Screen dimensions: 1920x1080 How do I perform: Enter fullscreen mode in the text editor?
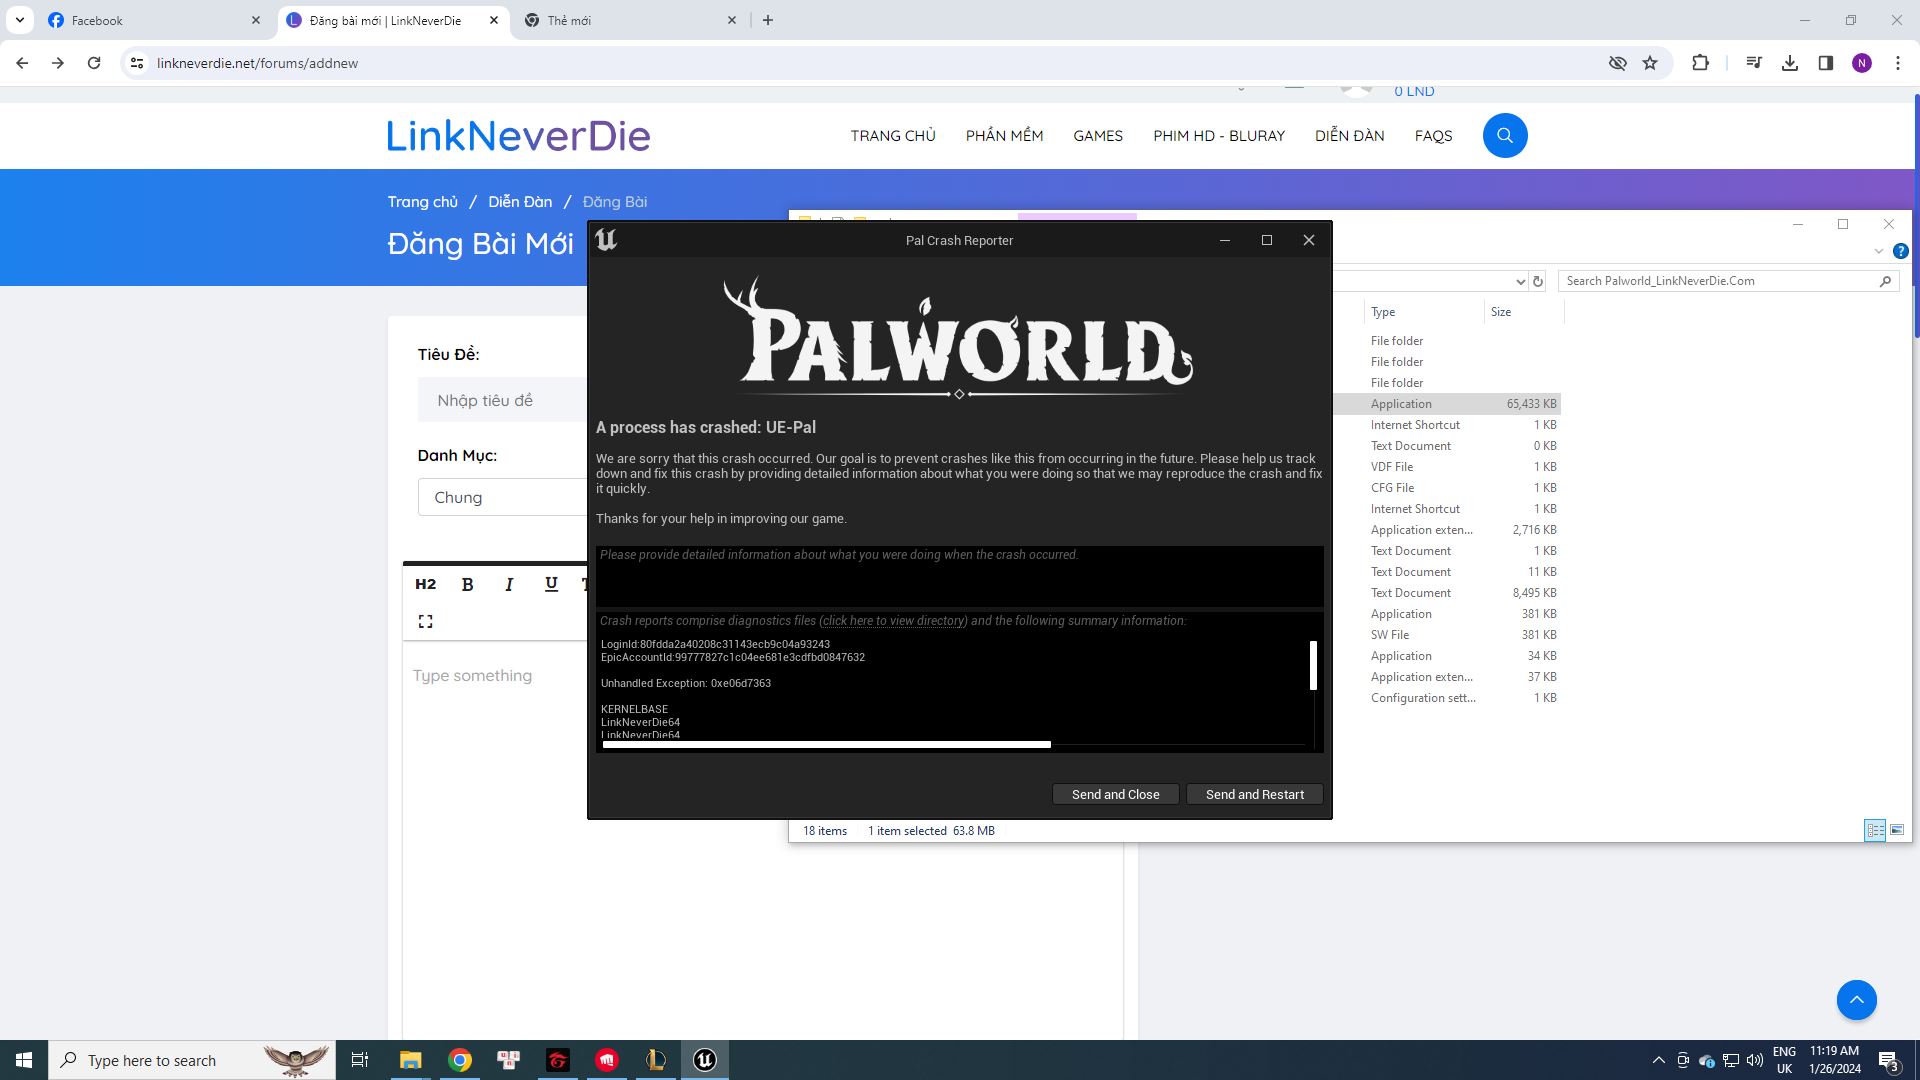(x=426, y=621)
